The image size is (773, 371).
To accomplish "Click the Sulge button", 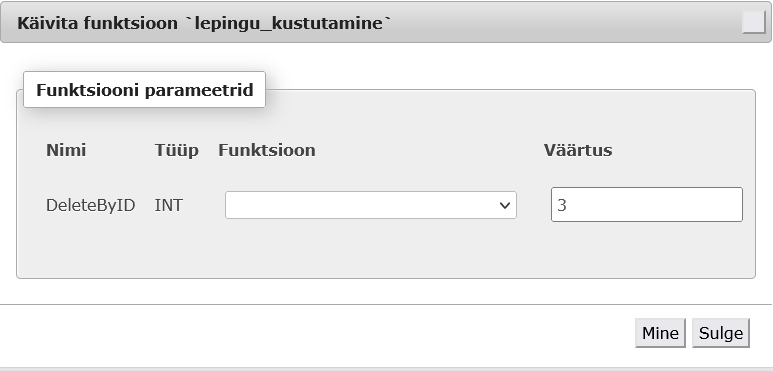I will click(x=721, y=333).
